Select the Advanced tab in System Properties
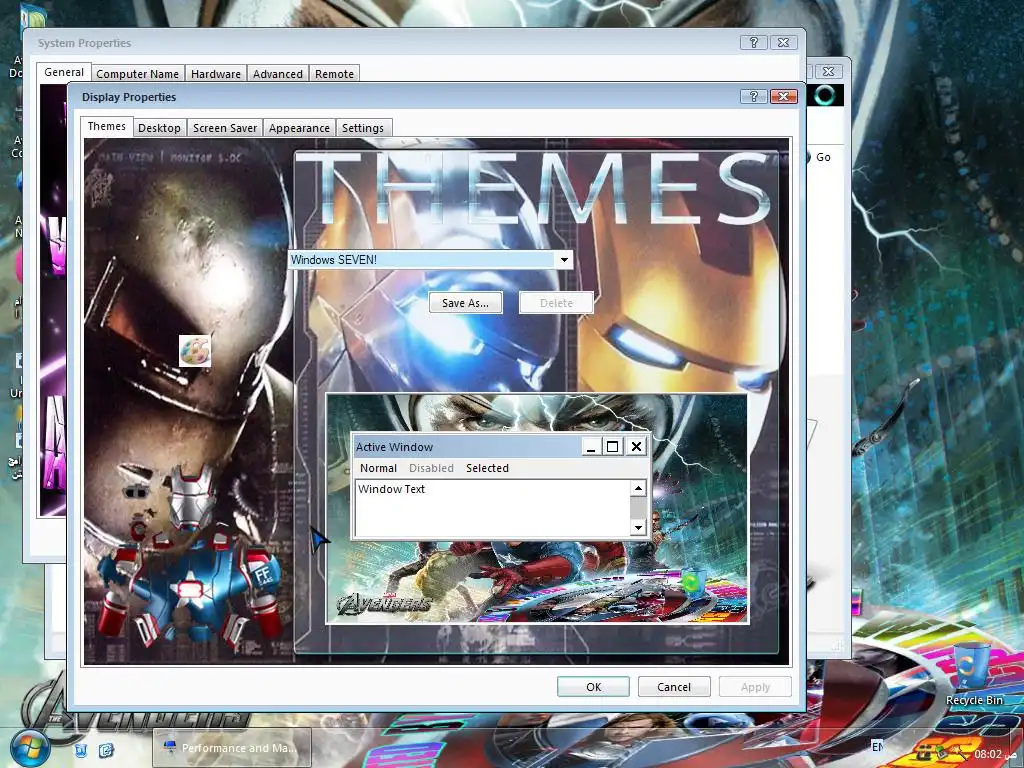 pos(278,74)
